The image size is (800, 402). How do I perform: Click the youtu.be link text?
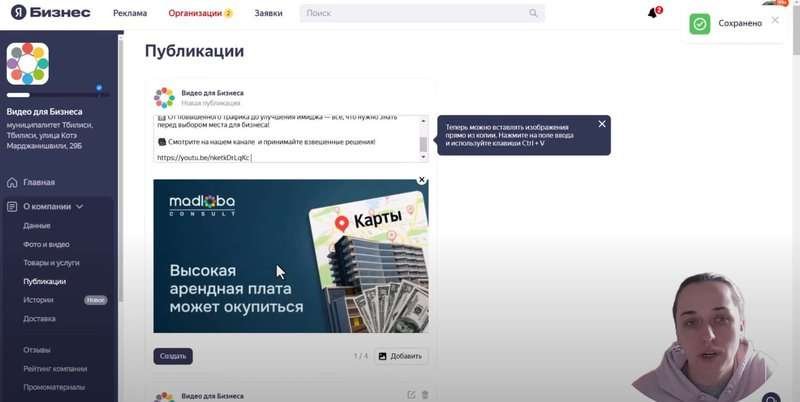tap(203, 158)
